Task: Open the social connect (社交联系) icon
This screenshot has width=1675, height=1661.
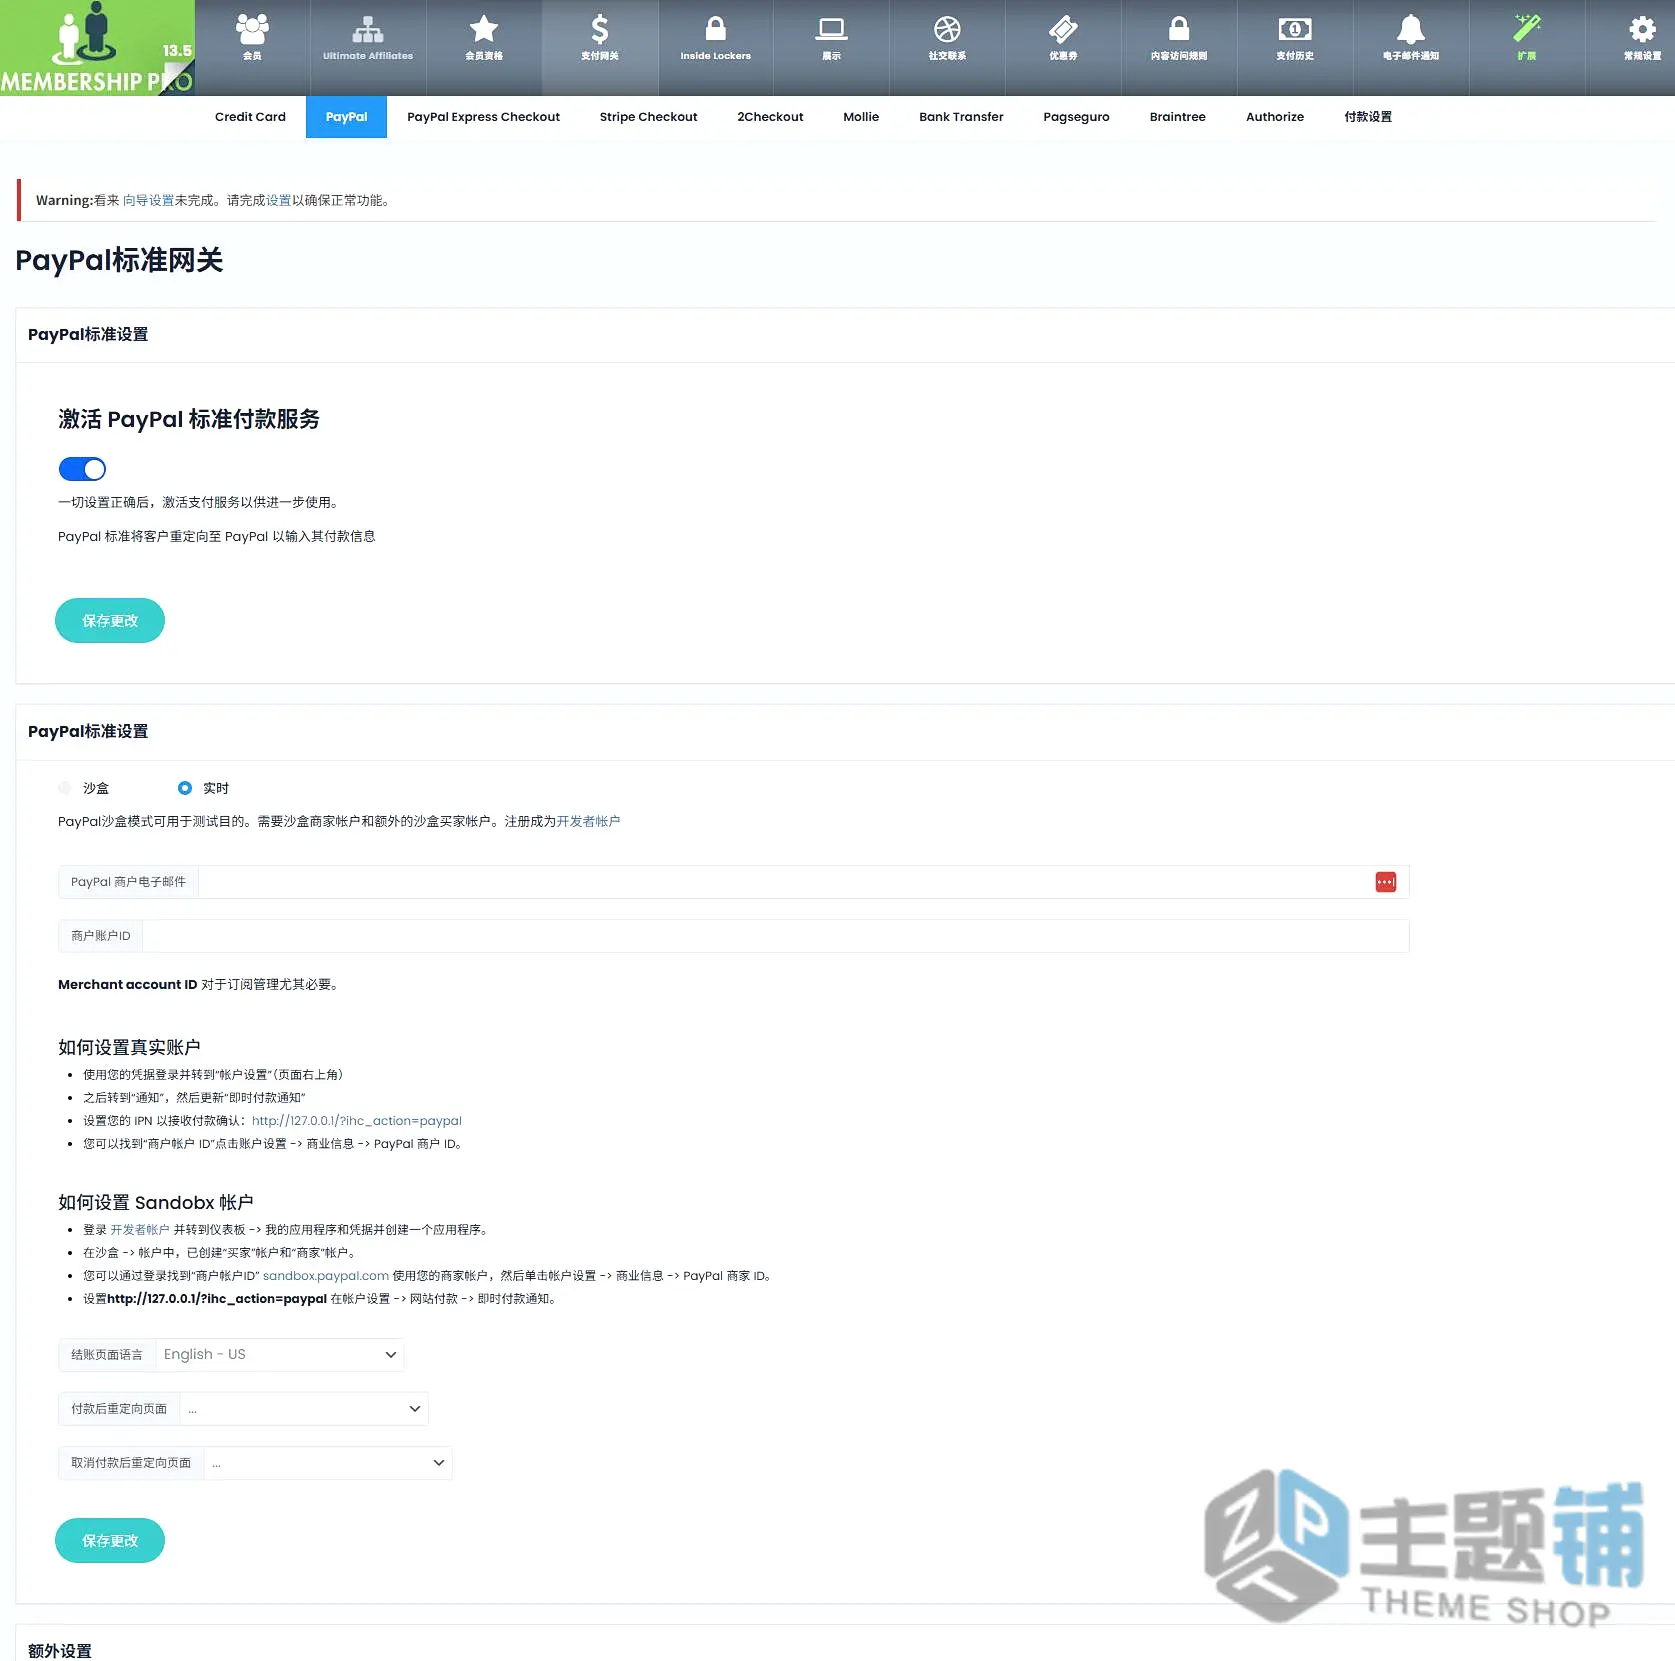Action: pyautogui.click(x=947, y=38)
